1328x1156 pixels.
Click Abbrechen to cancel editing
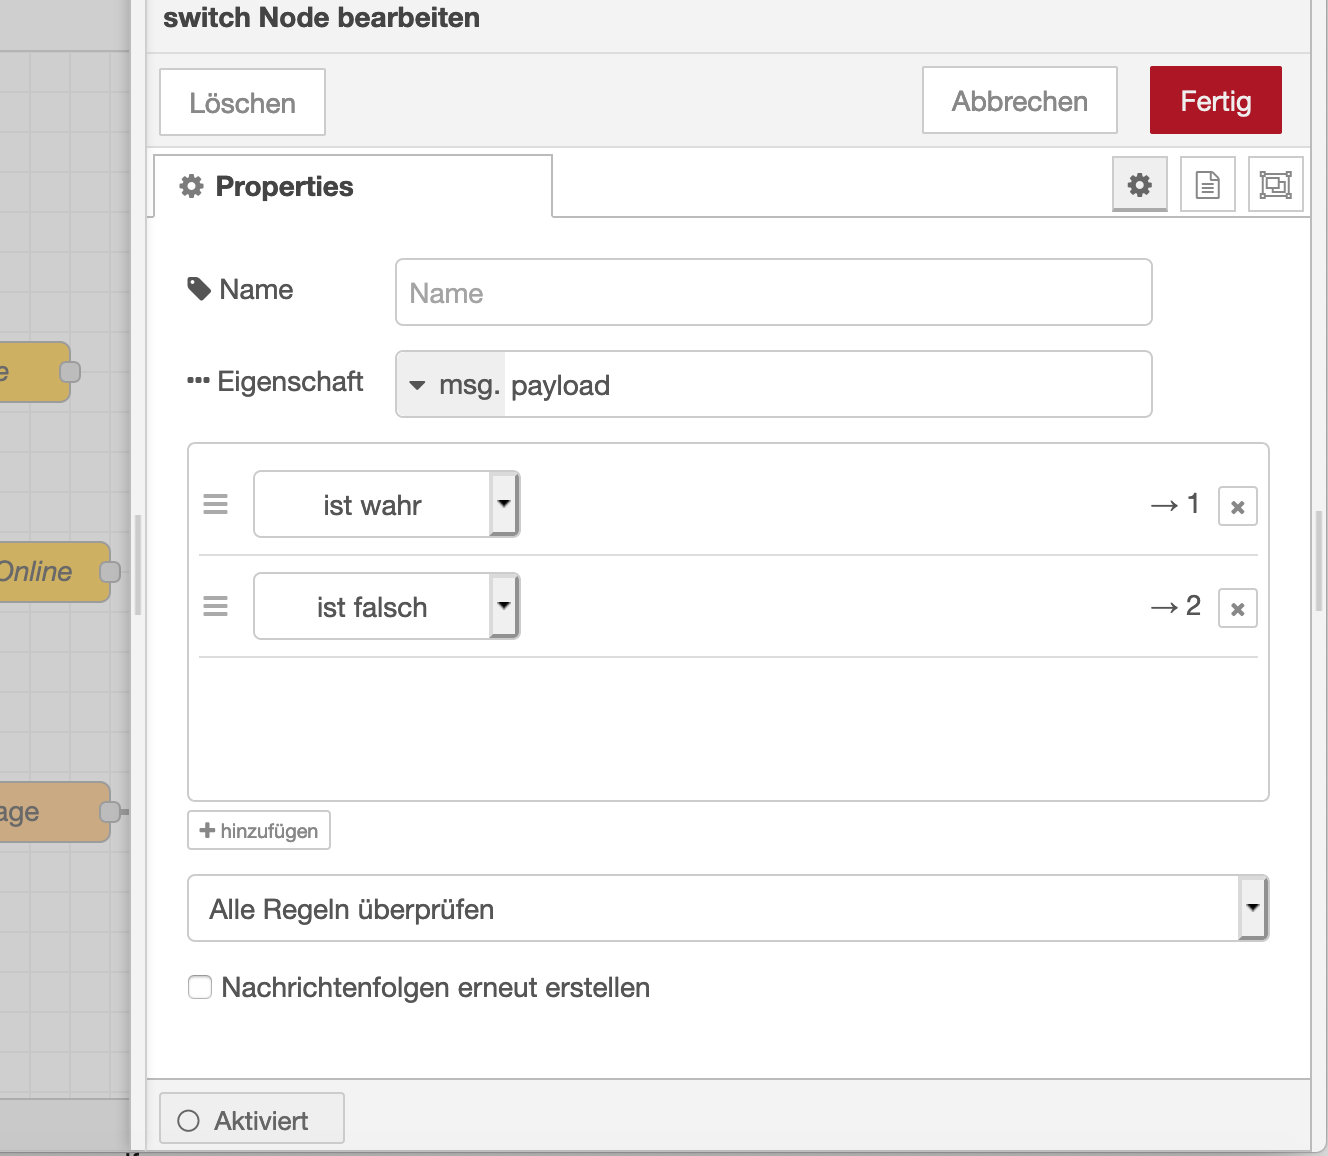(1019, 101)
